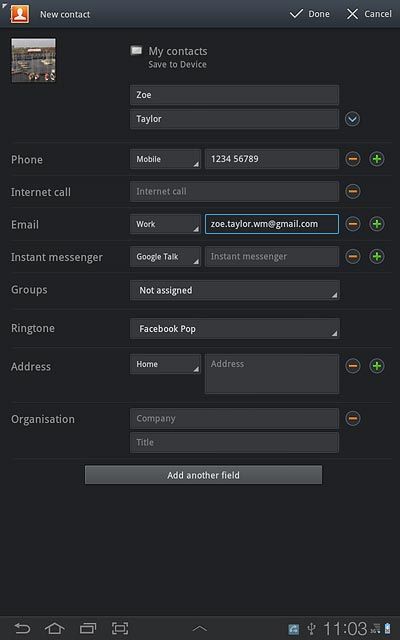This screenshot has height=640, width=400.
Task: Remove the Internet call field
Action: tap(353, 191)
